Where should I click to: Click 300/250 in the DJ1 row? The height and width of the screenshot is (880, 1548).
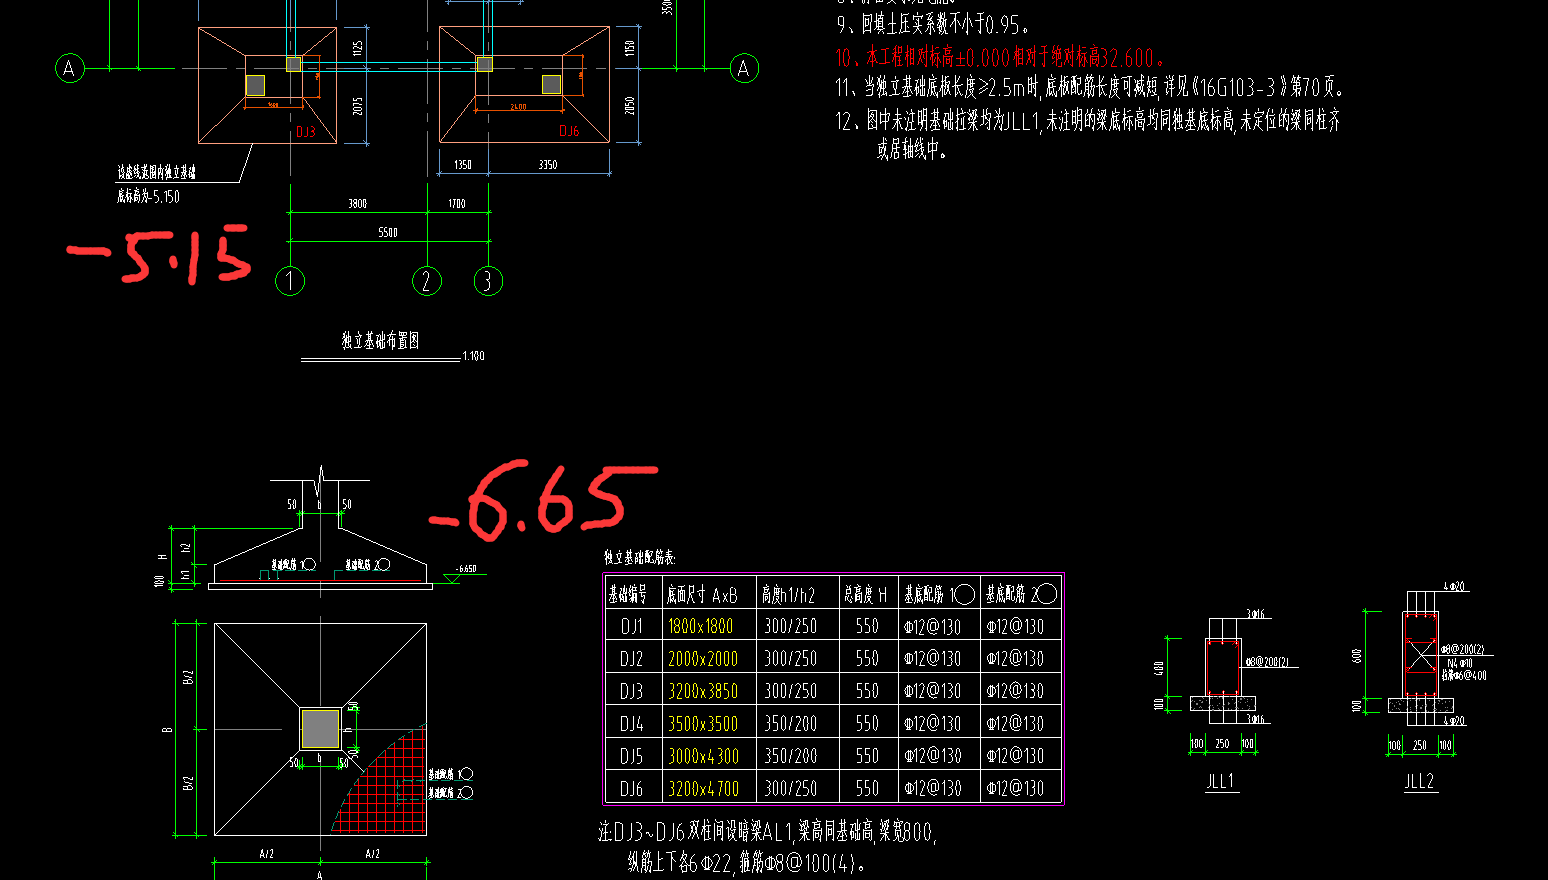click(791, 627)
